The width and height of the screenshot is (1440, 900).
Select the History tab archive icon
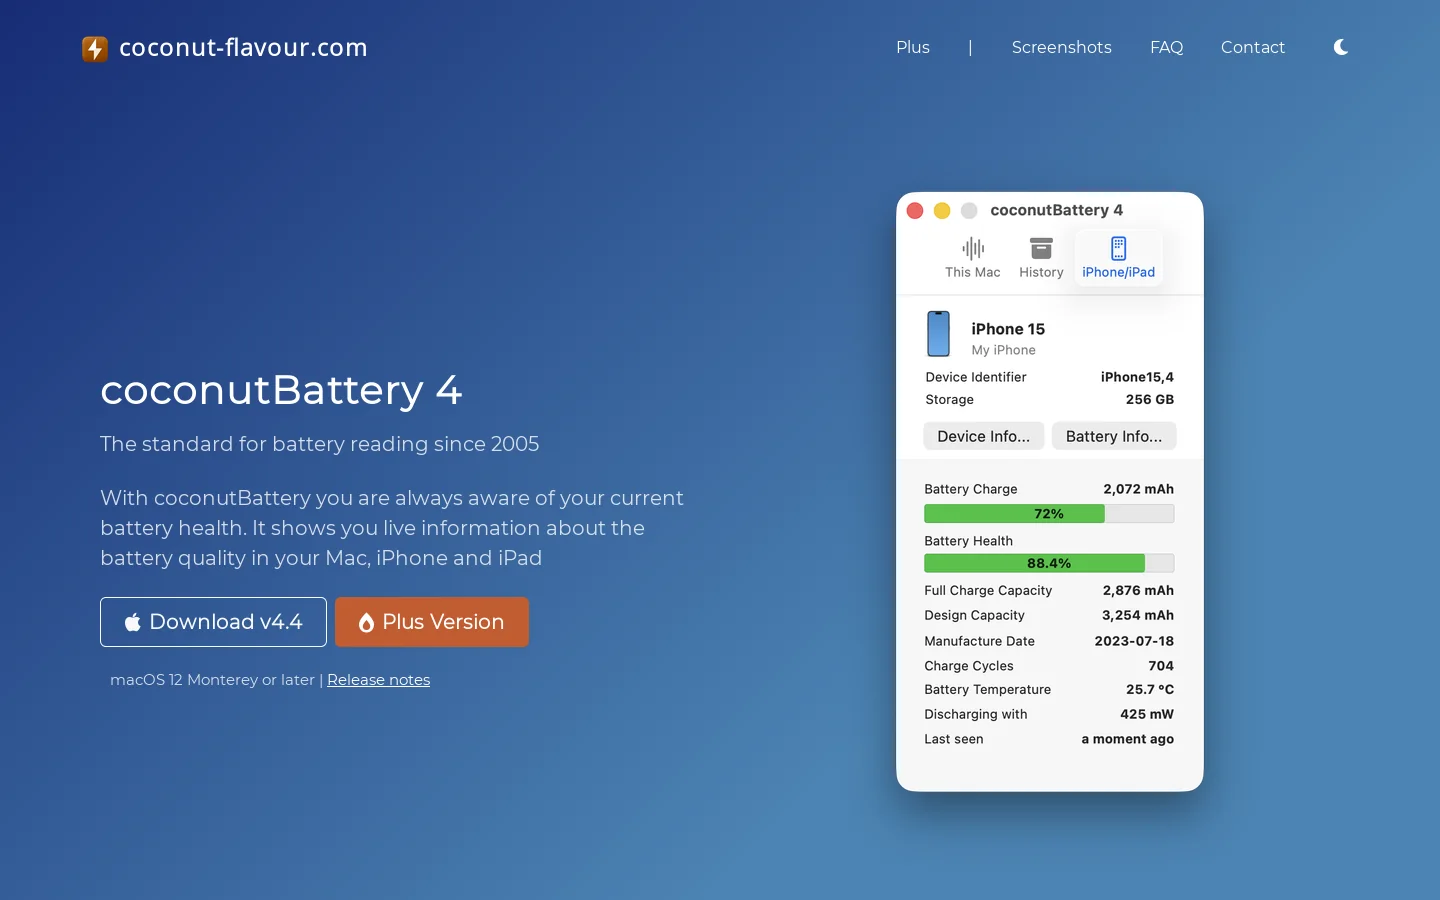tap(1041, 248)
